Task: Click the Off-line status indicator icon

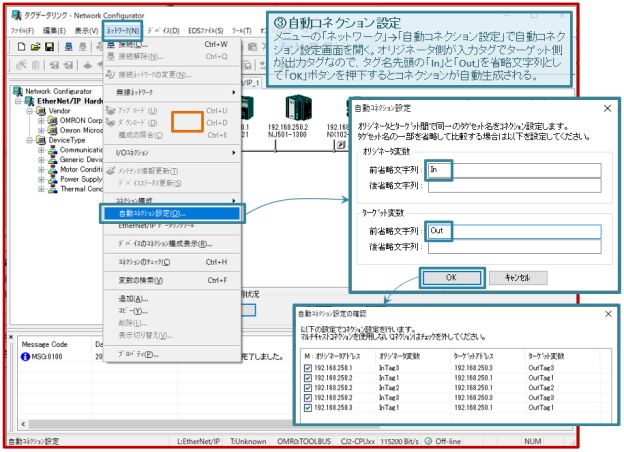Action: [428, 441]
